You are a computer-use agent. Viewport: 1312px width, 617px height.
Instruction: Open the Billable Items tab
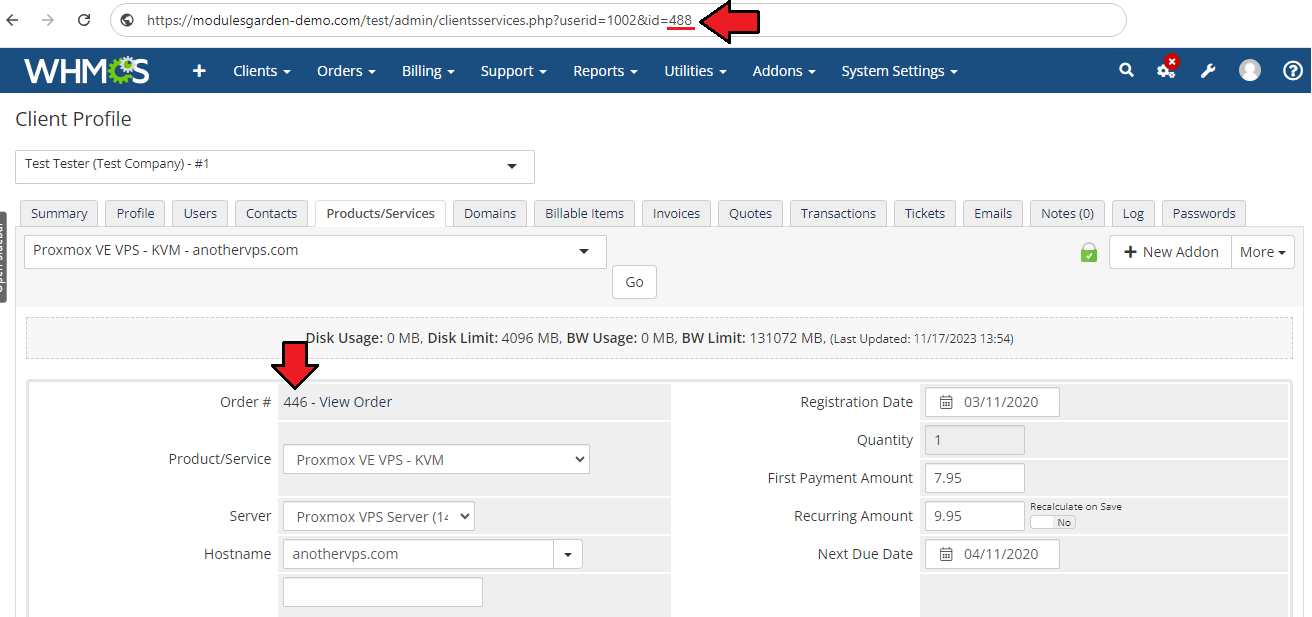pos(585,213)
